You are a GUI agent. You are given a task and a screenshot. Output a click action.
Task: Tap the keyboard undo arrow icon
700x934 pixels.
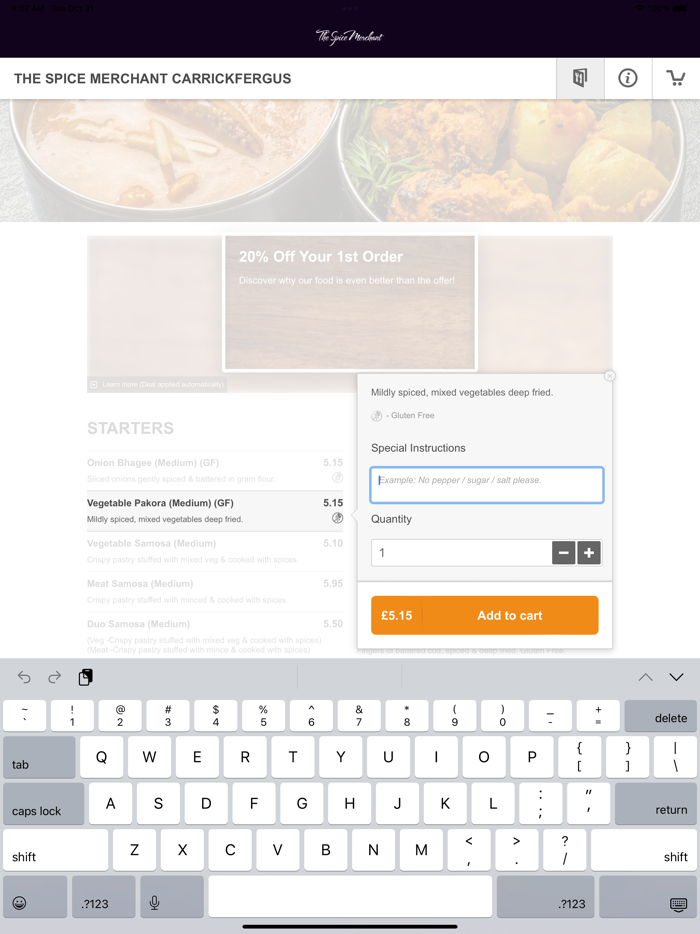coord(24,677)
